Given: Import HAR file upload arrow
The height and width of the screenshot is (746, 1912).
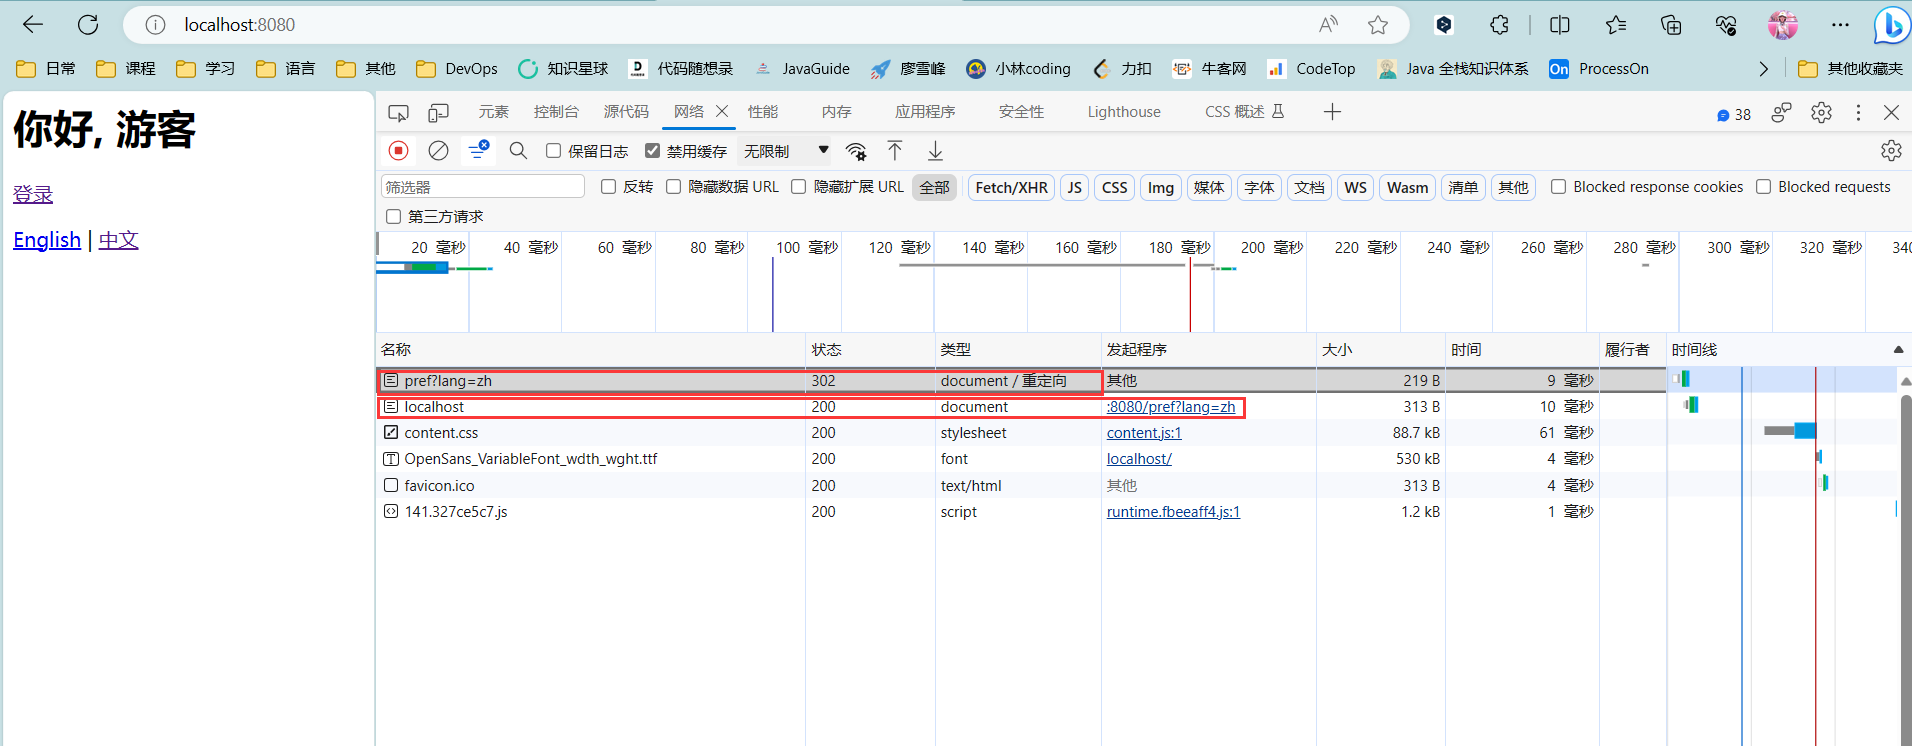Looking at the screenshot, I should point(895,150).
